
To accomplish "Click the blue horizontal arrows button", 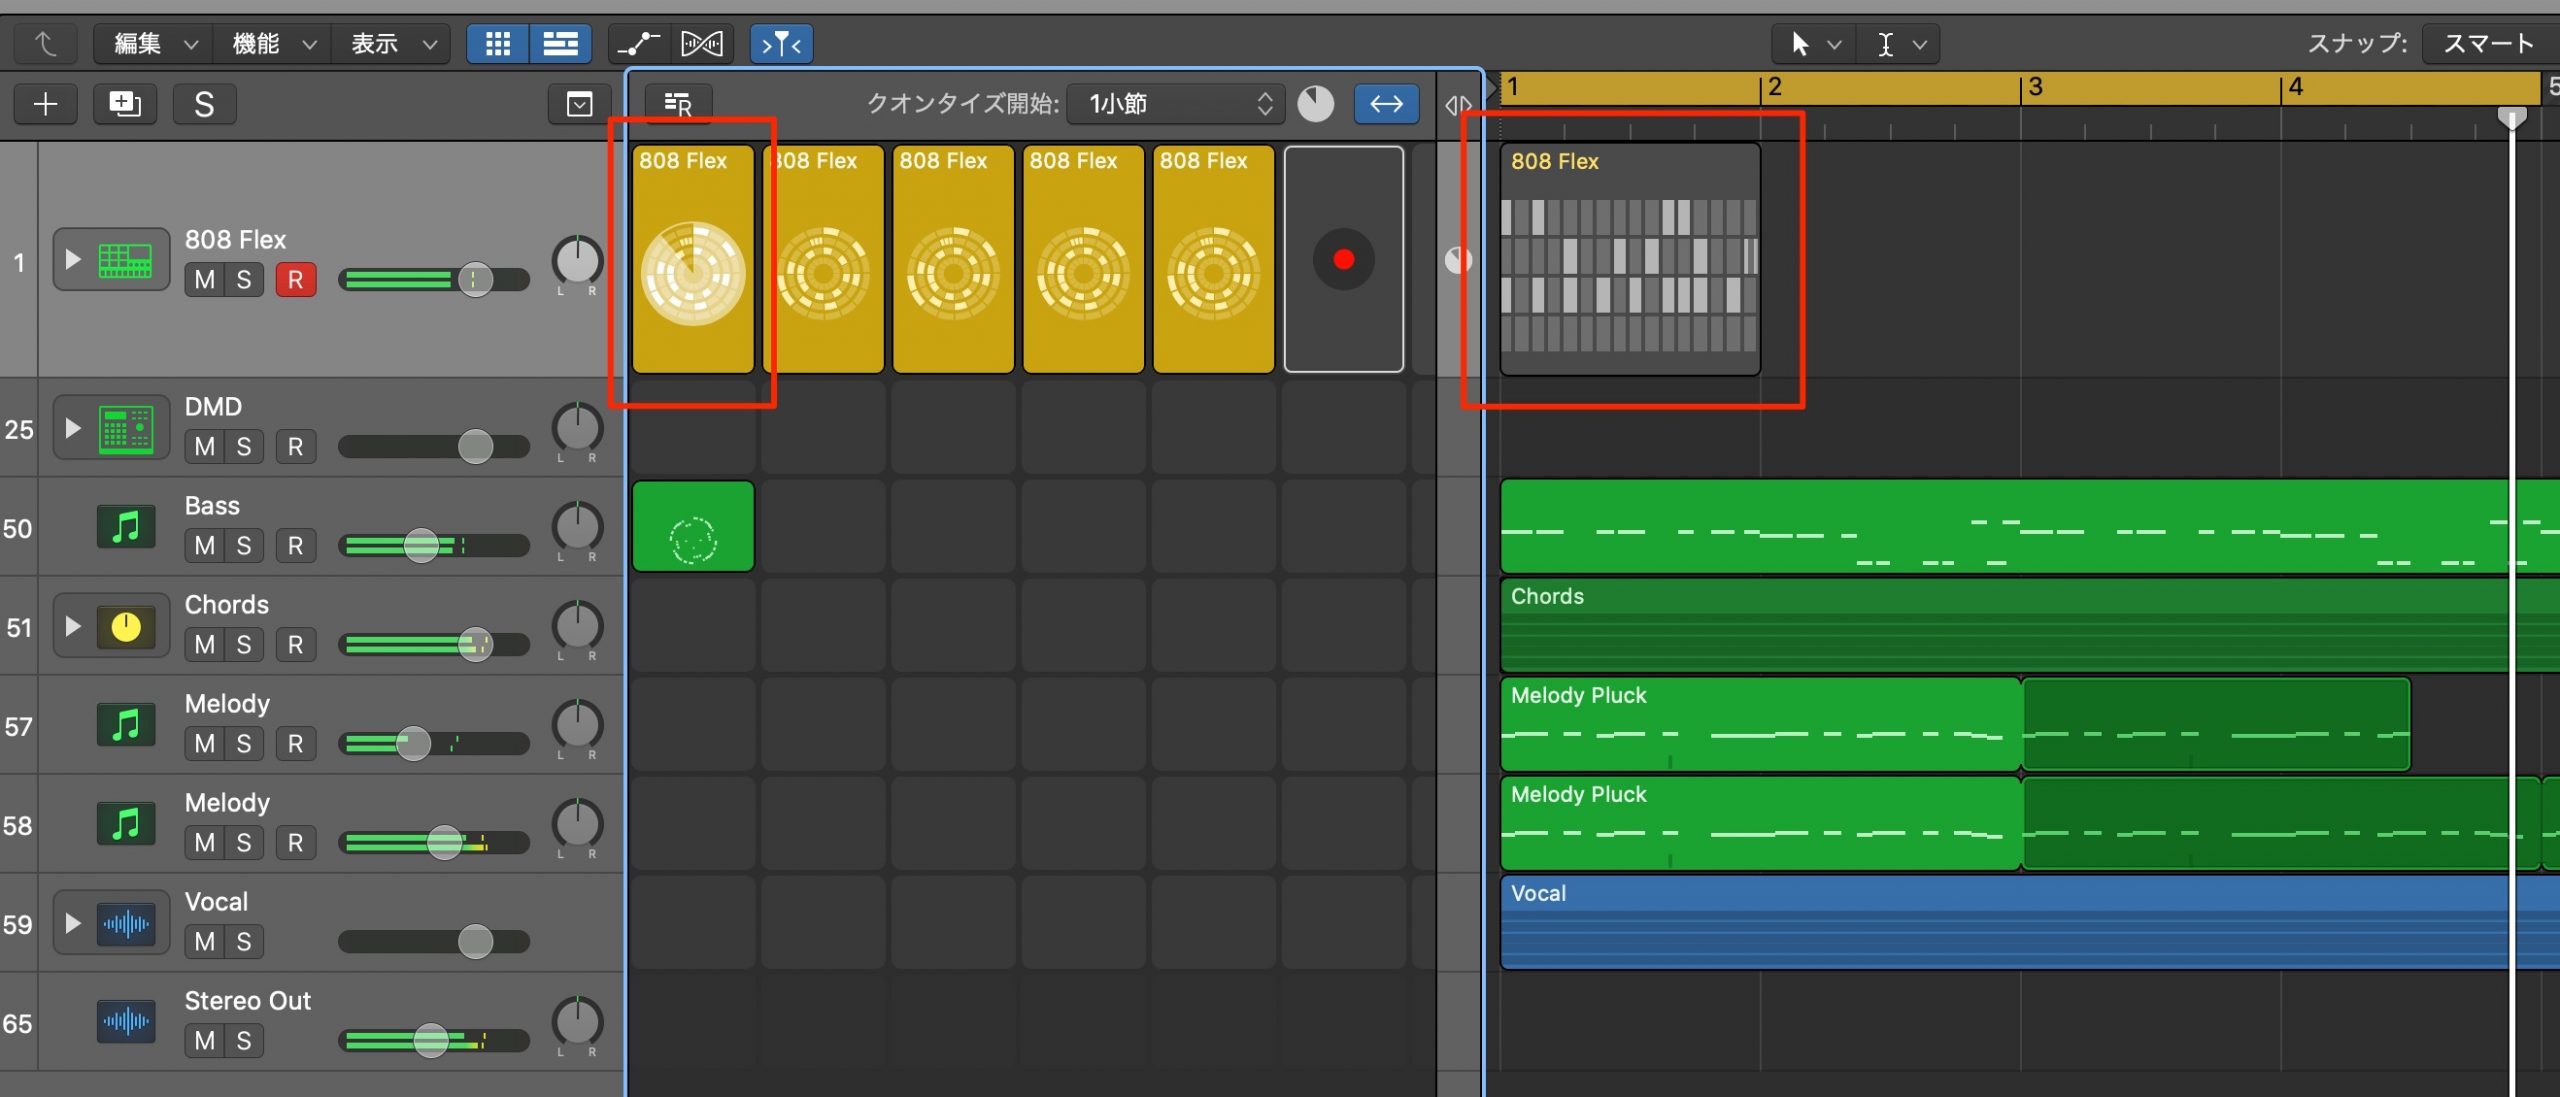I will coord(1386,104).
